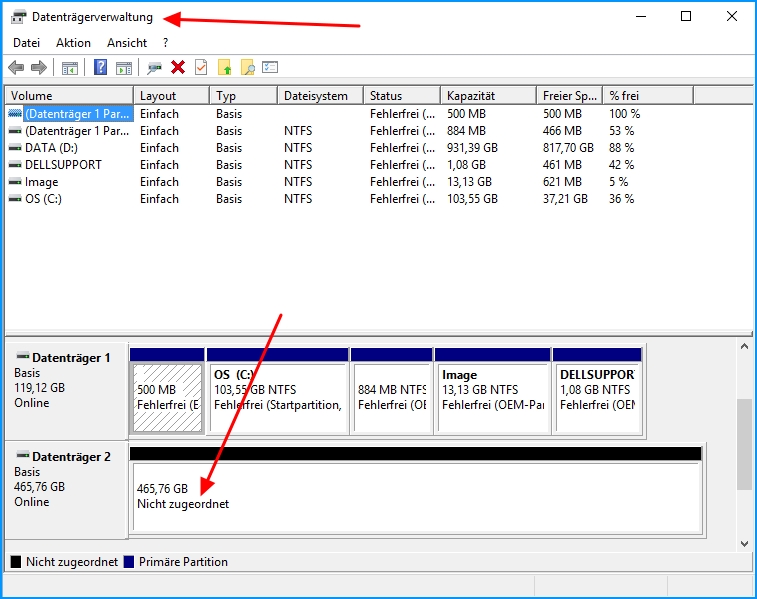This screenshot has width=757, height=599.
Task: Click the back arrow toolbar icon
Action: click(15, 68)
